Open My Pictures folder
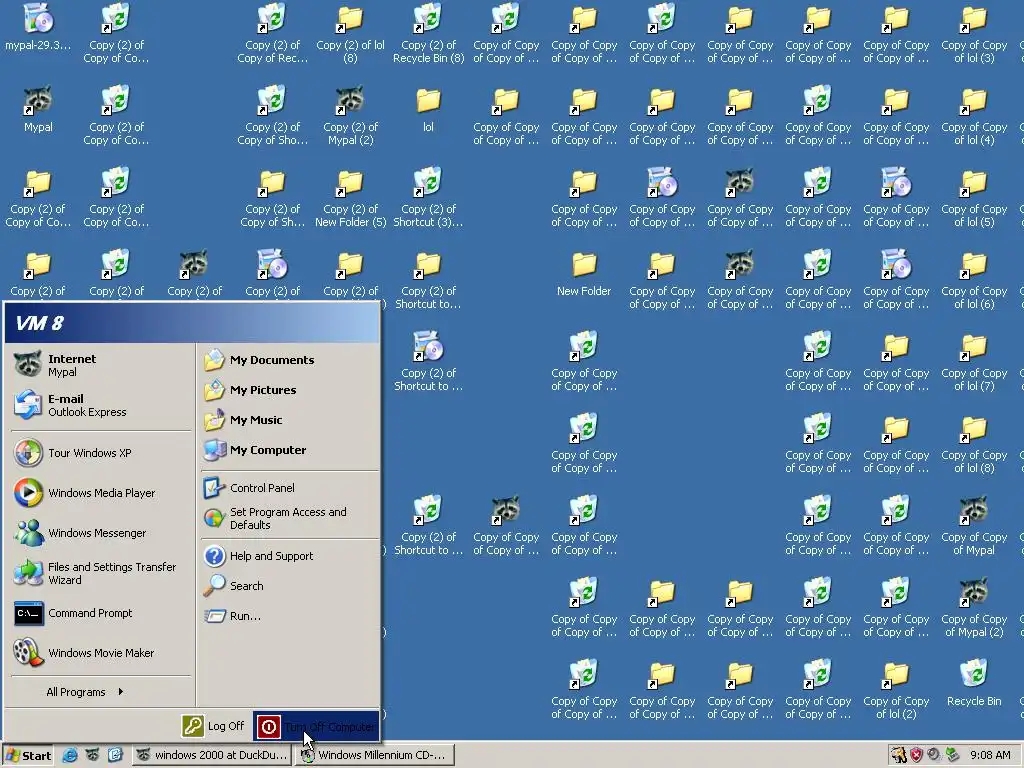1024x768 pixels. point(289,390)
